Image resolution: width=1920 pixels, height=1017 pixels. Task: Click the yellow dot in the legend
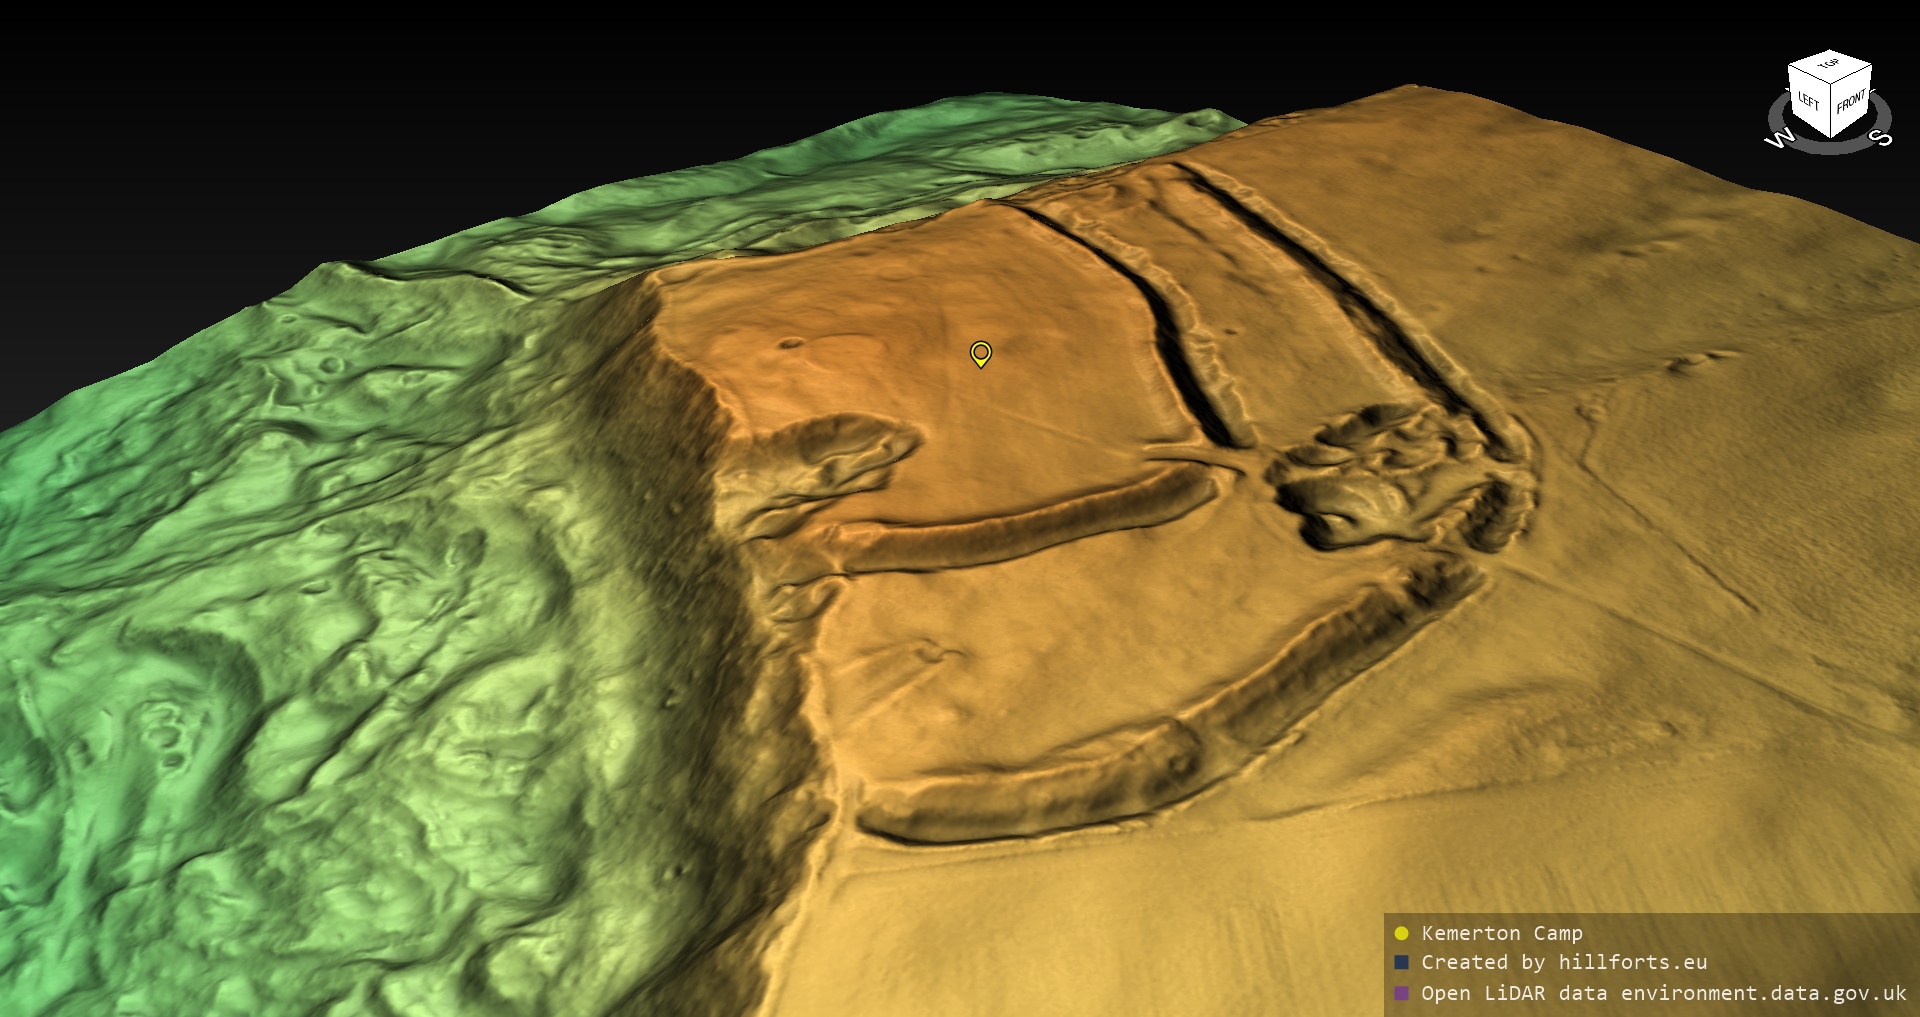click(x=1401, y=933)
